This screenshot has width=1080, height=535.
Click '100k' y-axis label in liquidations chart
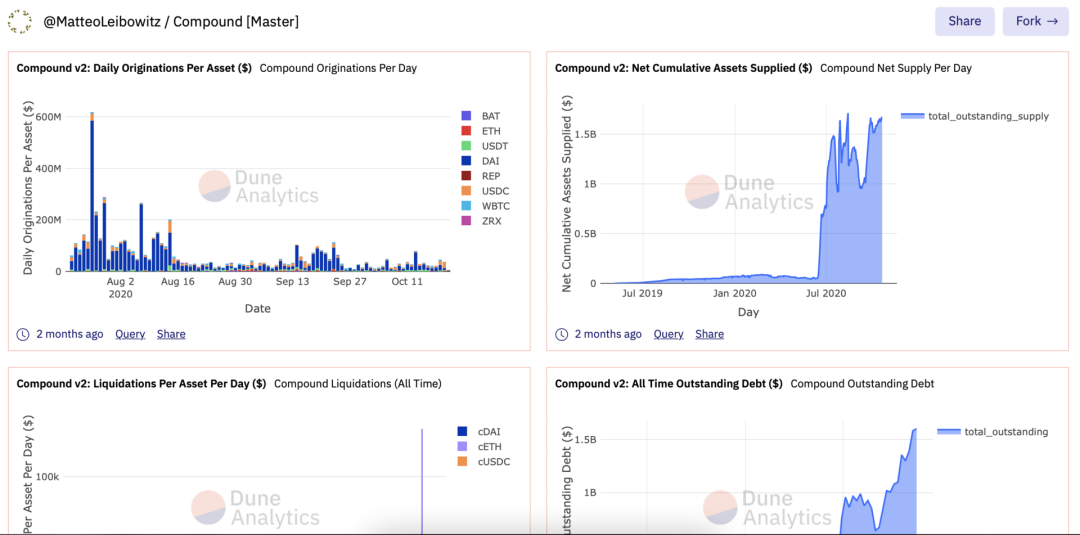[48, 476]
